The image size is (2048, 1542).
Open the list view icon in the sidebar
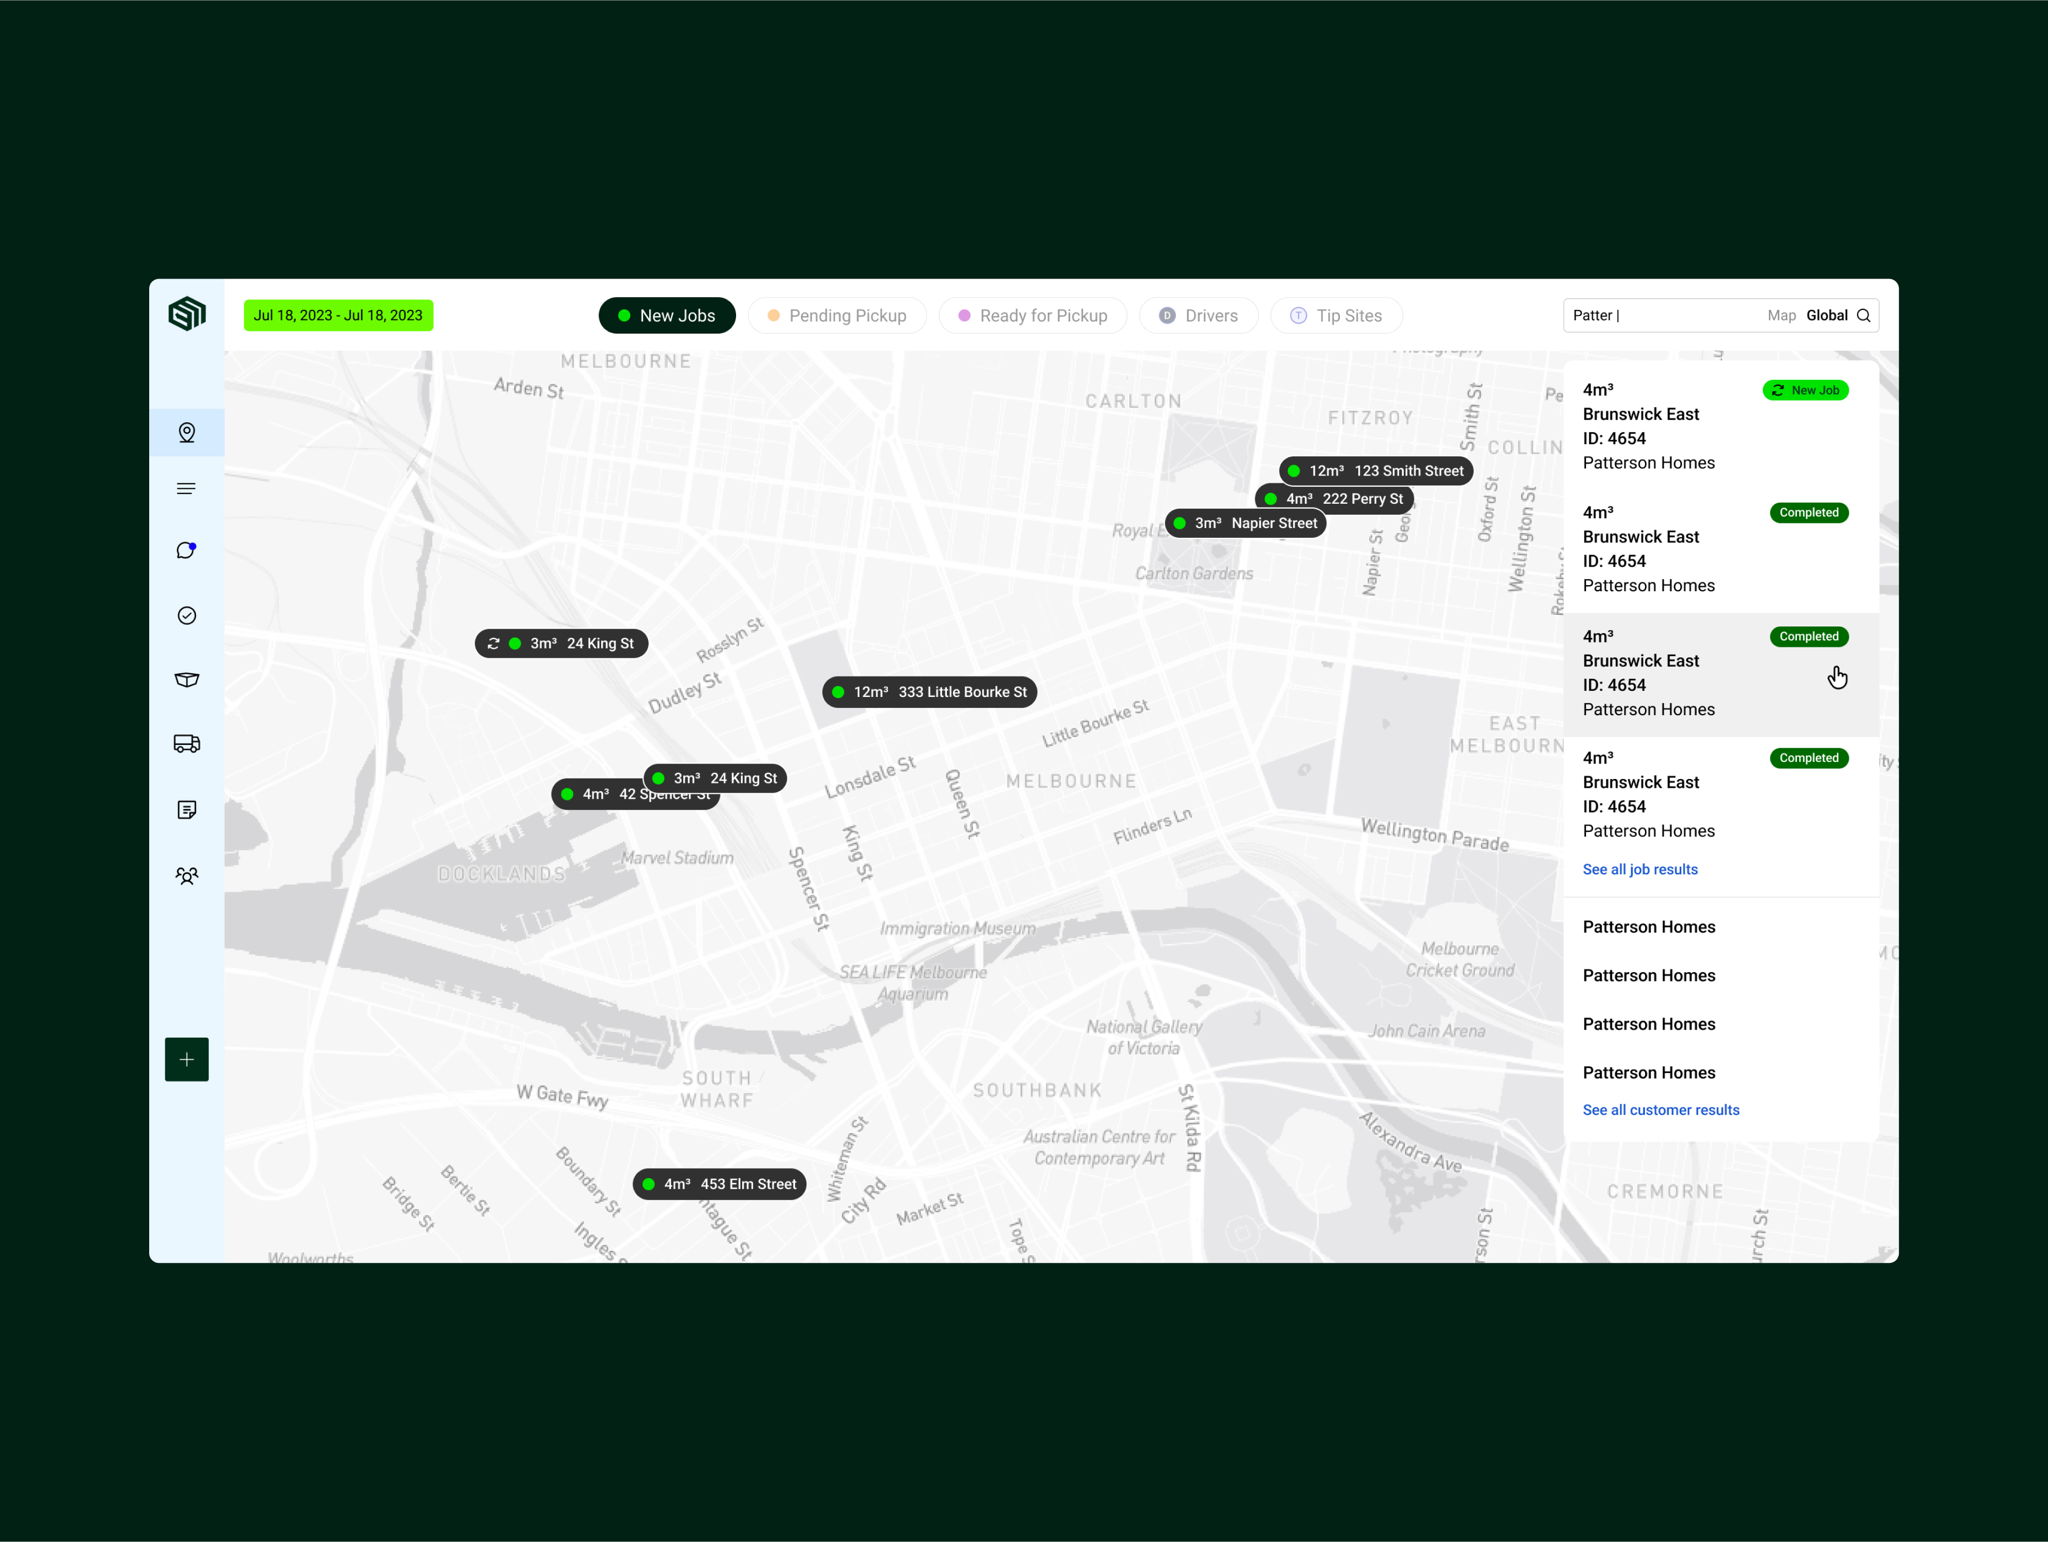[187, 489]
